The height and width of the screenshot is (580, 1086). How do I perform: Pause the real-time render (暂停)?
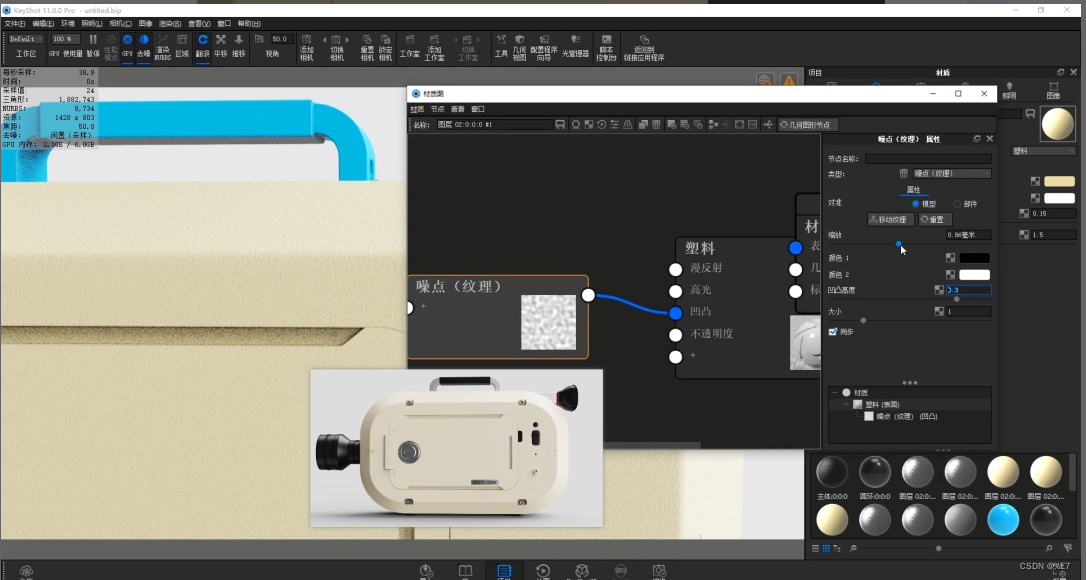click(x=93, y=46)
